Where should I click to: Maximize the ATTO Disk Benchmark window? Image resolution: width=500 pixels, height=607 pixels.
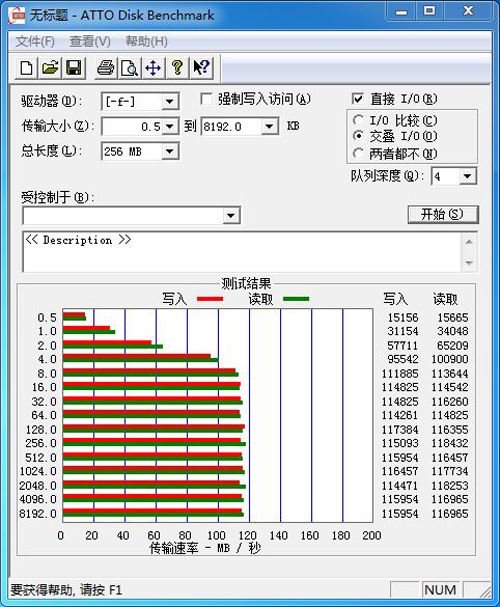point(430,11)
